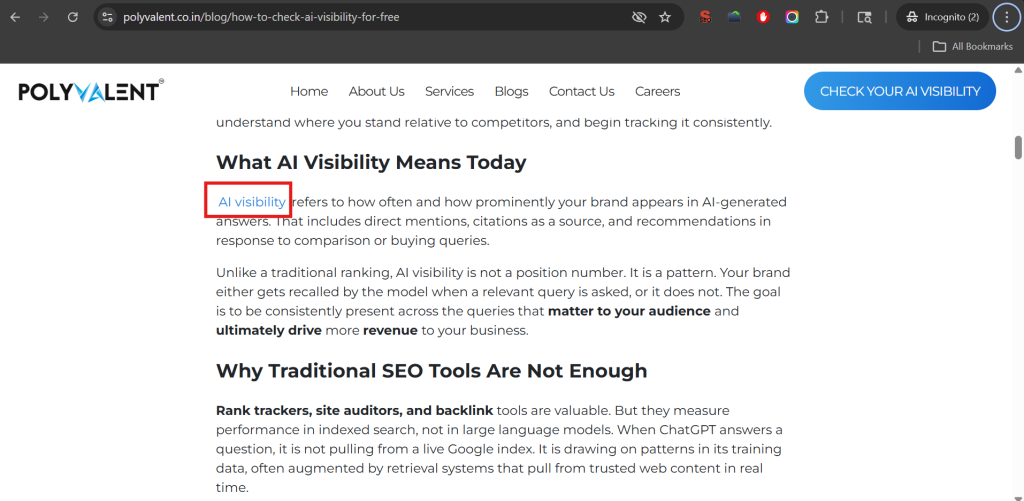Open the red S extension icon

(705, 17)
